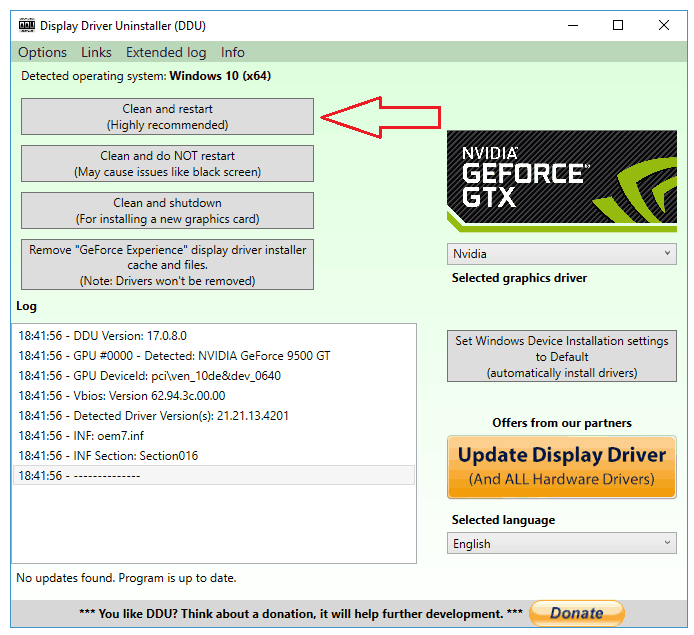Choose Clean and do NOT restart
Image resolution: width=694 pixels, height=635 pixels.
(x=167, y=164)
